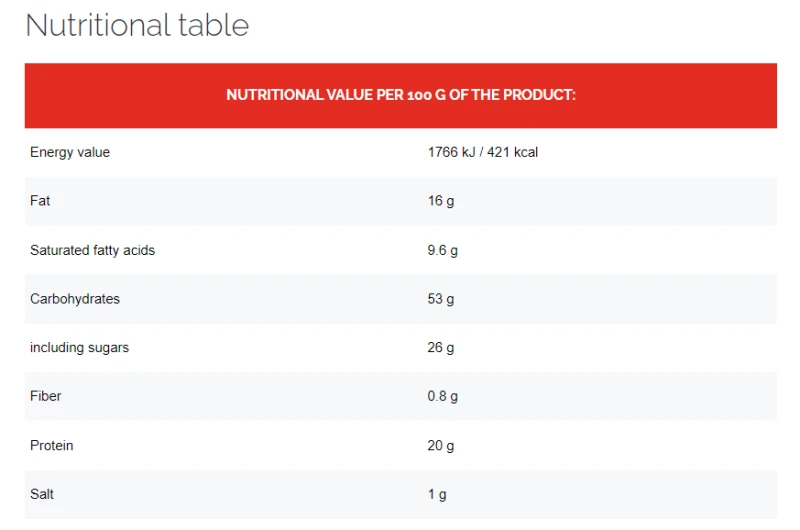The image size is (800, 530).
Task: Click the '421 kcal' energy figure
Action: [x=513, y=153]
